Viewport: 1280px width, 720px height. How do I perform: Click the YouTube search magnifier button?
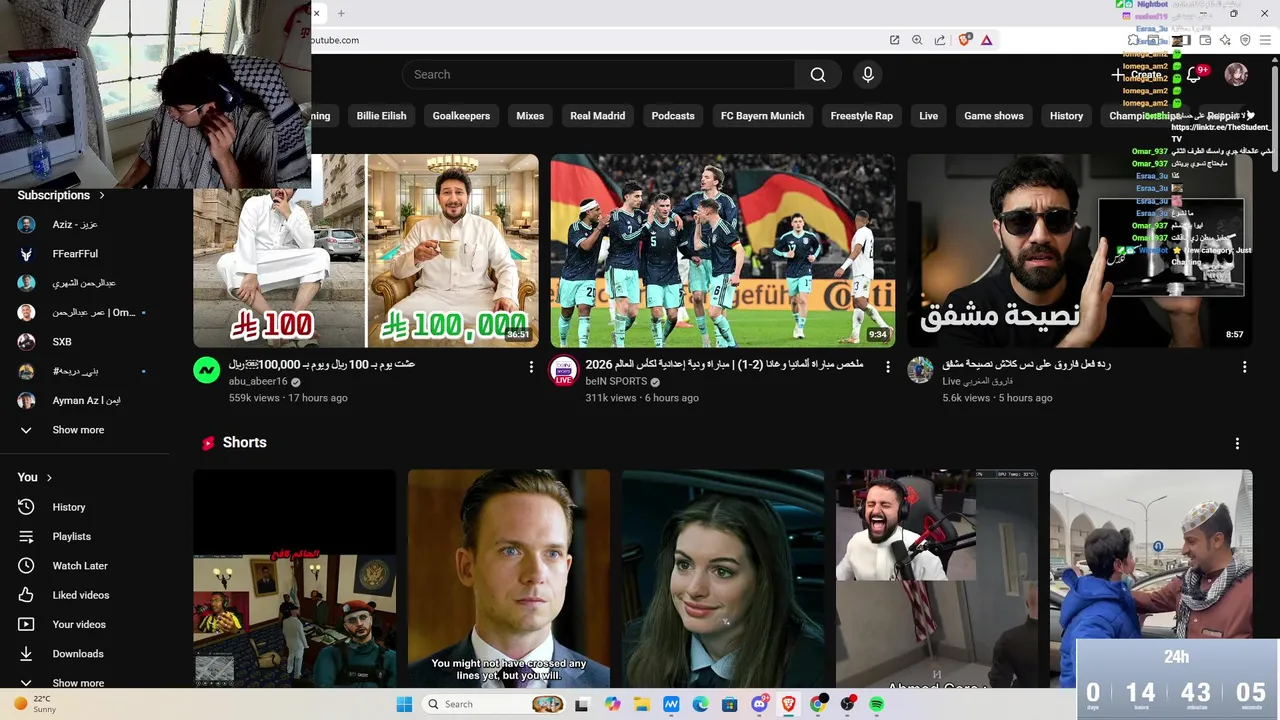[x=818, y=75]
